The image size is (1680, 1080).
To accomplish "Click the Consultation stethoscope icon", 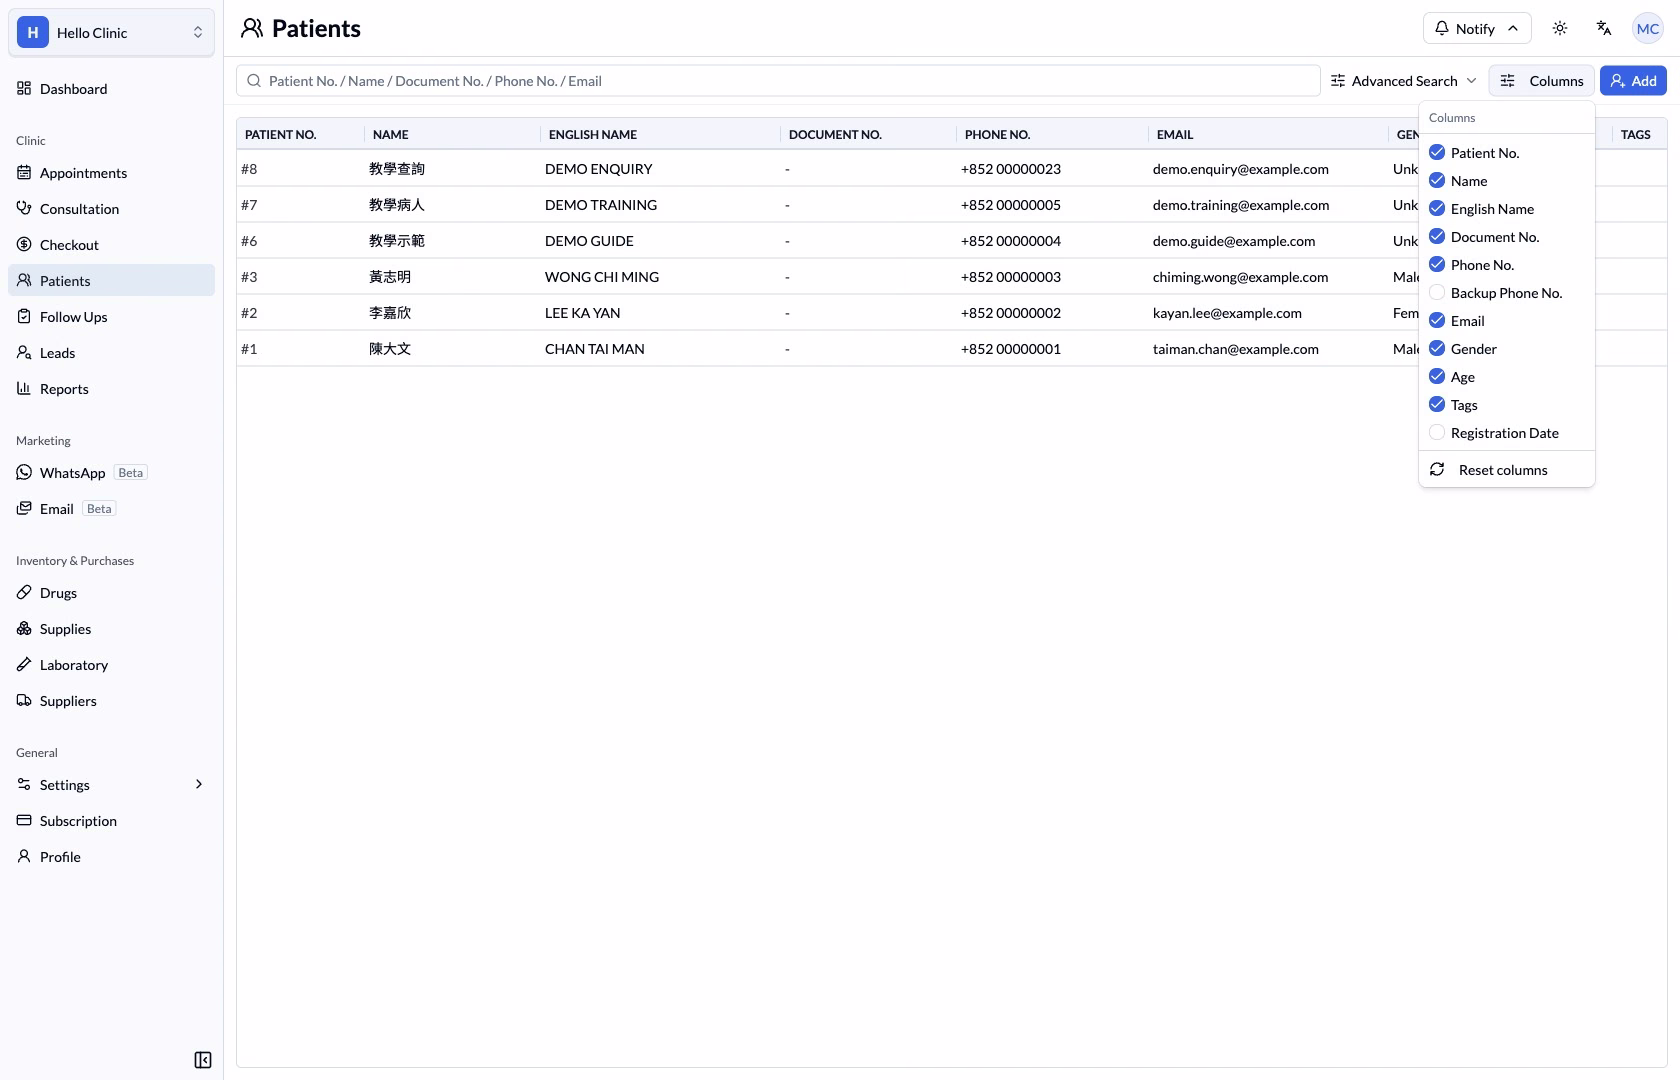I will [24, 209].
